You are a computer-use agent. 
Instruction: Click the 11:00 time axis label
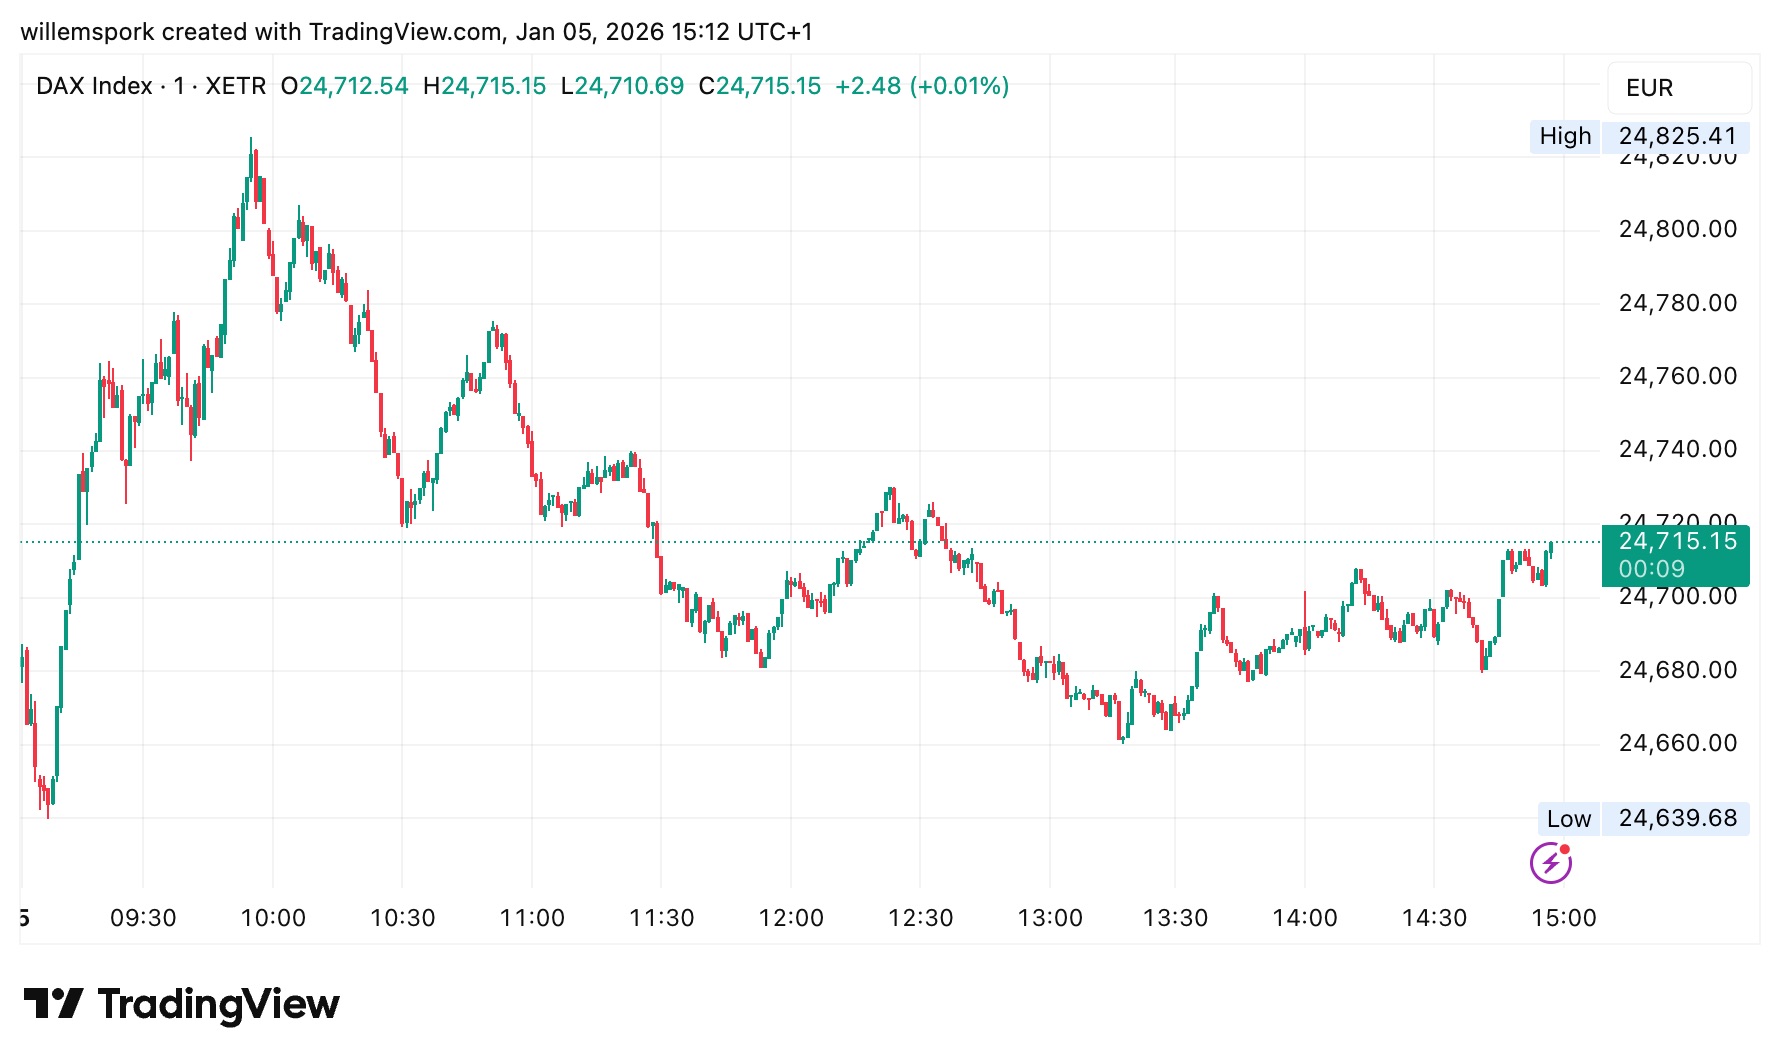532,918
